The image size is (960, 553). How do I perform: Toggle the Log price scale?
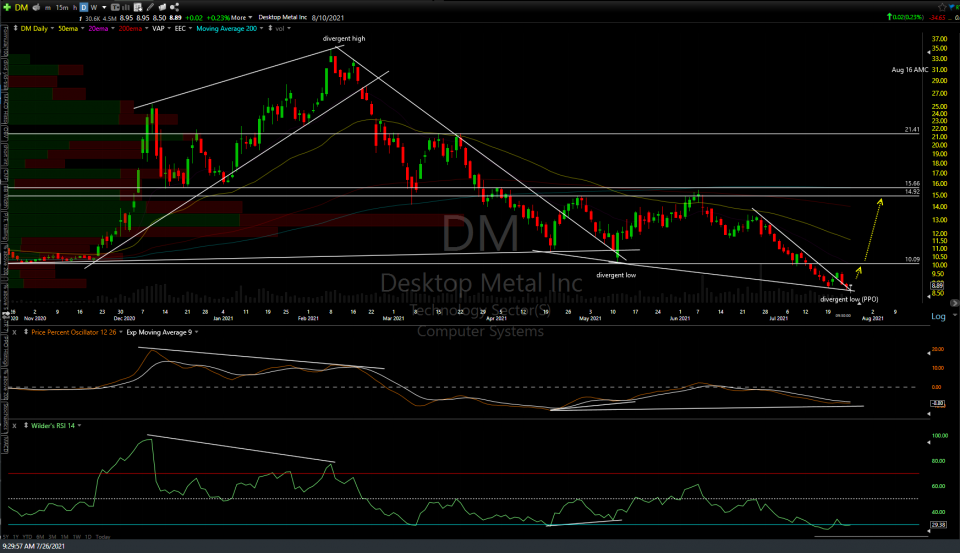938,316
